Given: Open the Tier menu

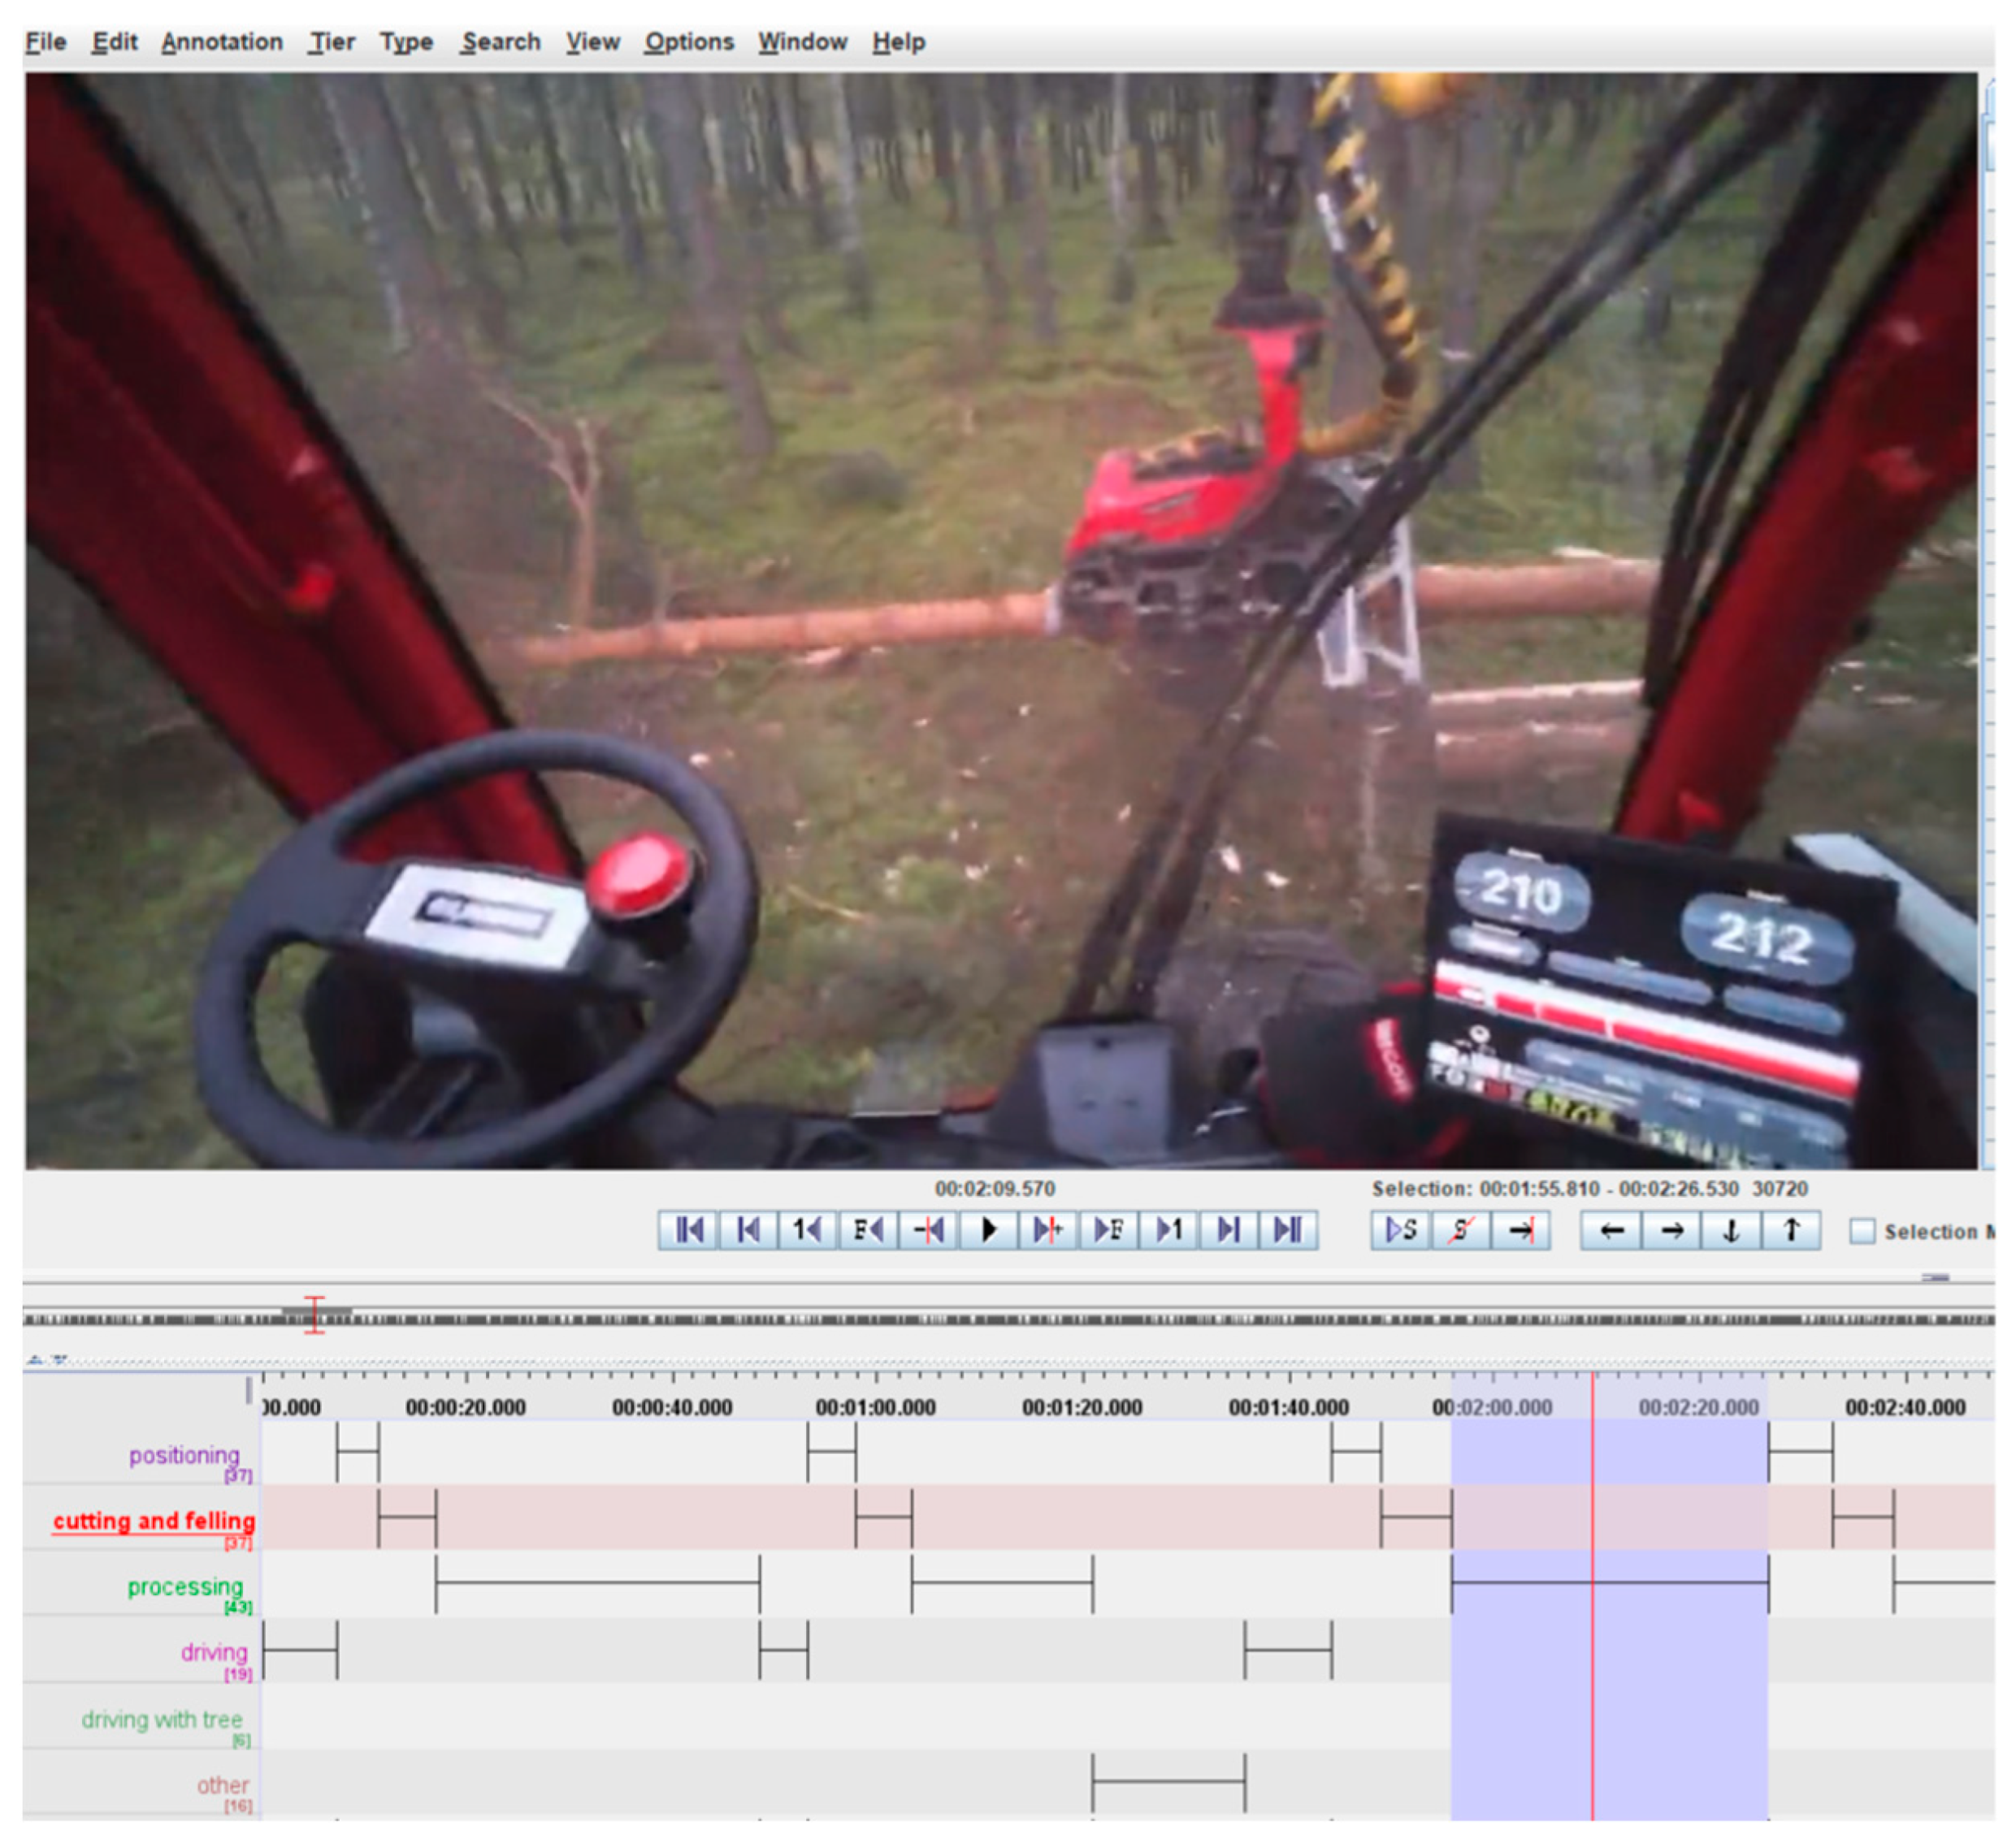Looking at the screenshot, I should tap(332, 42).
